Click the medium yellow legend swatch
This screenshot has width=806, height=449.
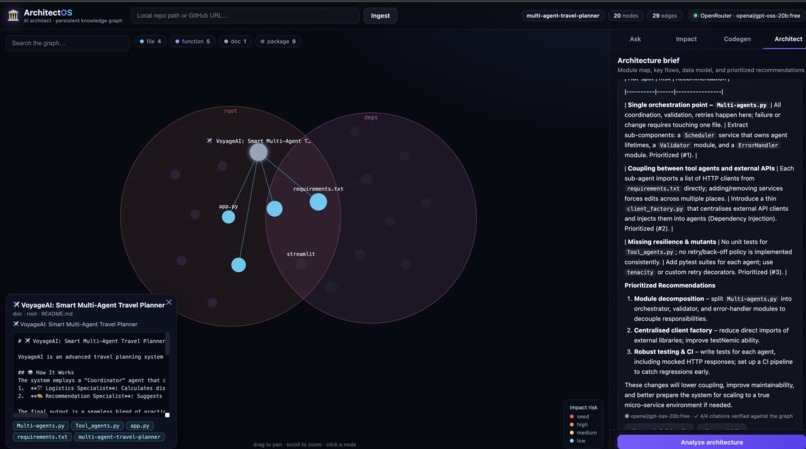pyautogui.click(x=572, y=433)
